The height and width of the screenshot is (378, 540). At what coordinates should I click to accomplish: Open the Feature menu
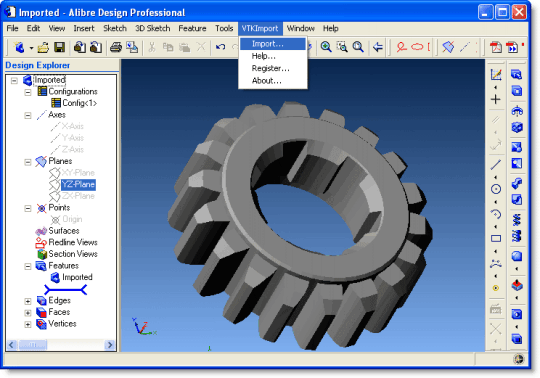pyautogui.click(x=192, y=28)
